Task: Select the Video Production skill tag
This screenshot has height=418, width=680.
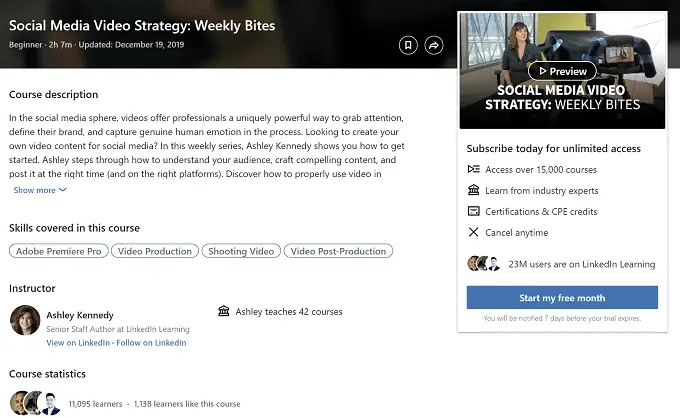Action: coord(154,251)
